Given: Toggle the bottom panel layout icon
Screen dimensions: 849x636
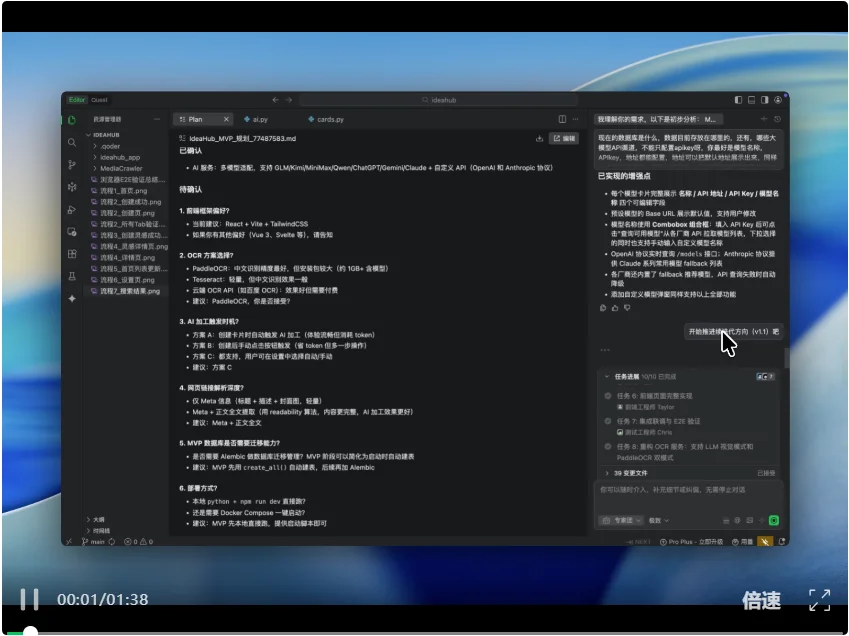Looking at the screenshot, I should click(x=752, y=100).
